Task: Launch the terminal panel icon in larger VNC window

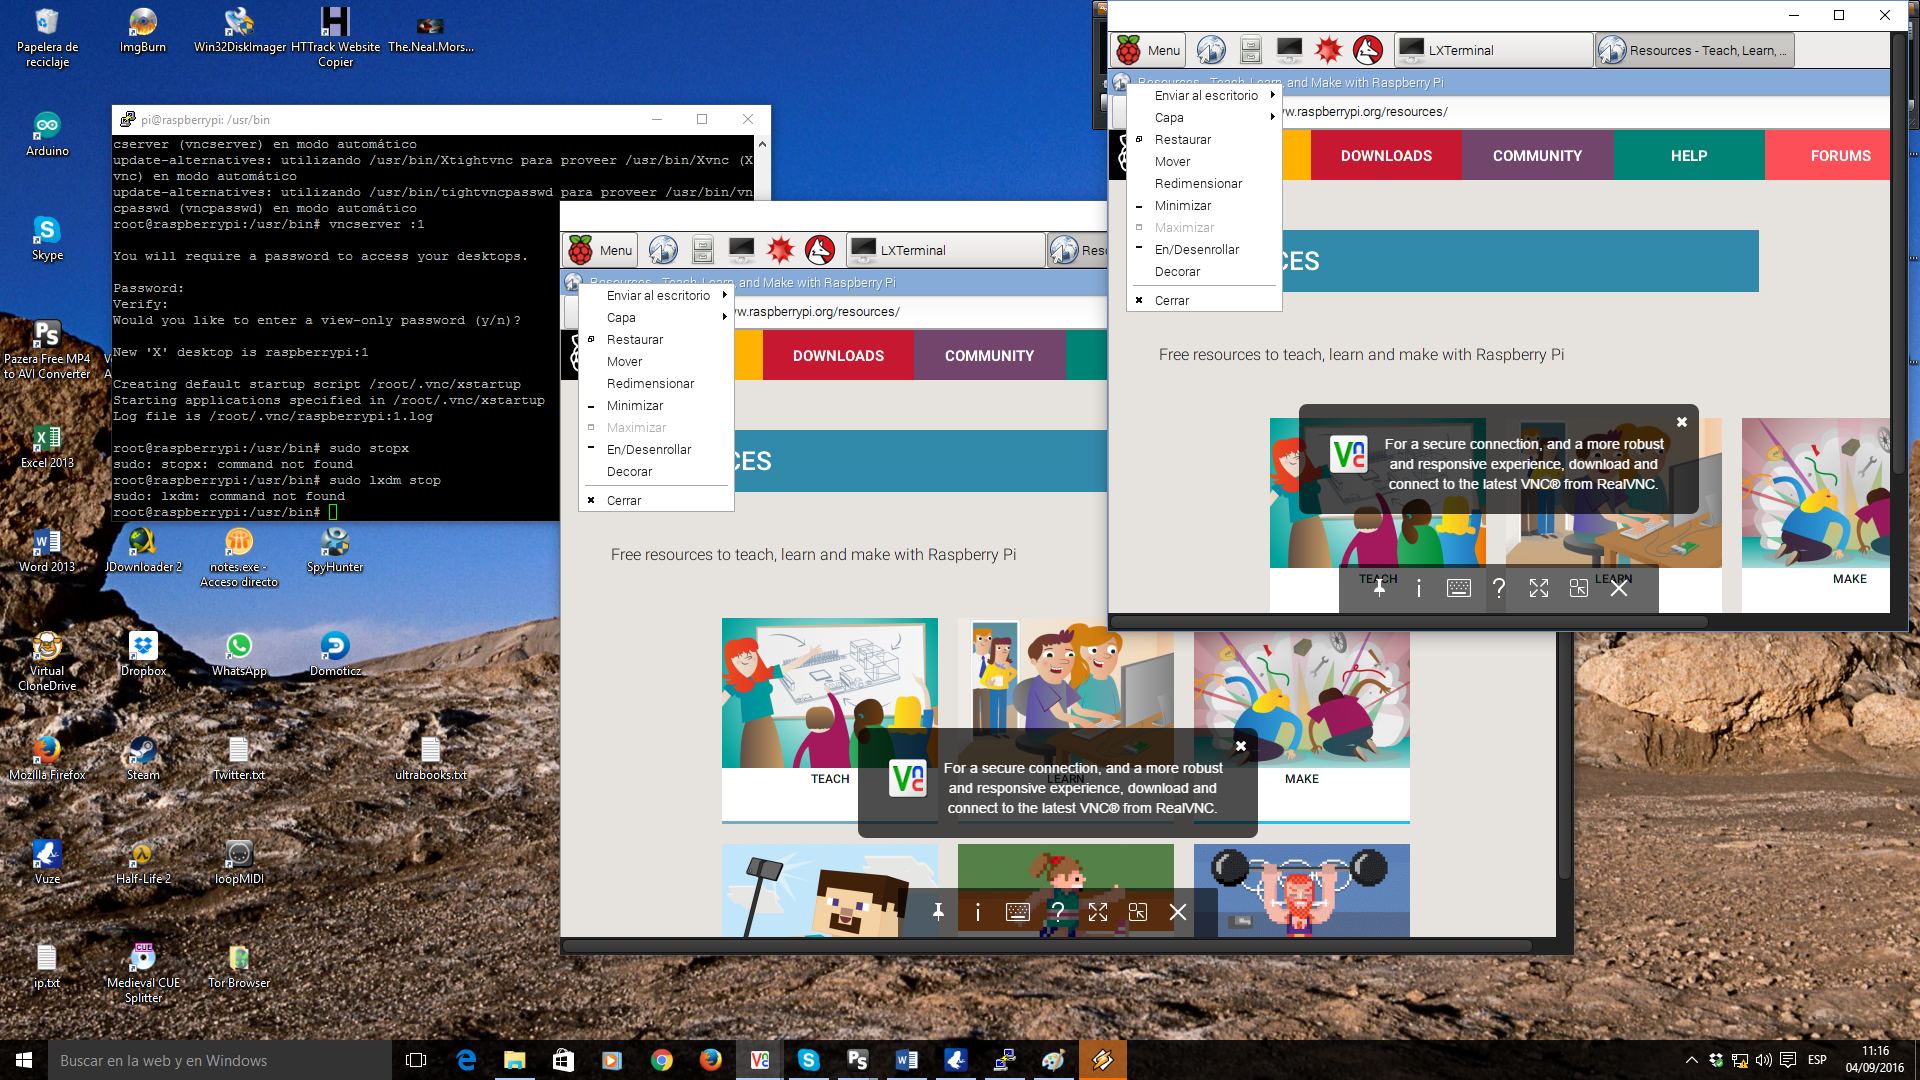Action: (x=741, y=250)
